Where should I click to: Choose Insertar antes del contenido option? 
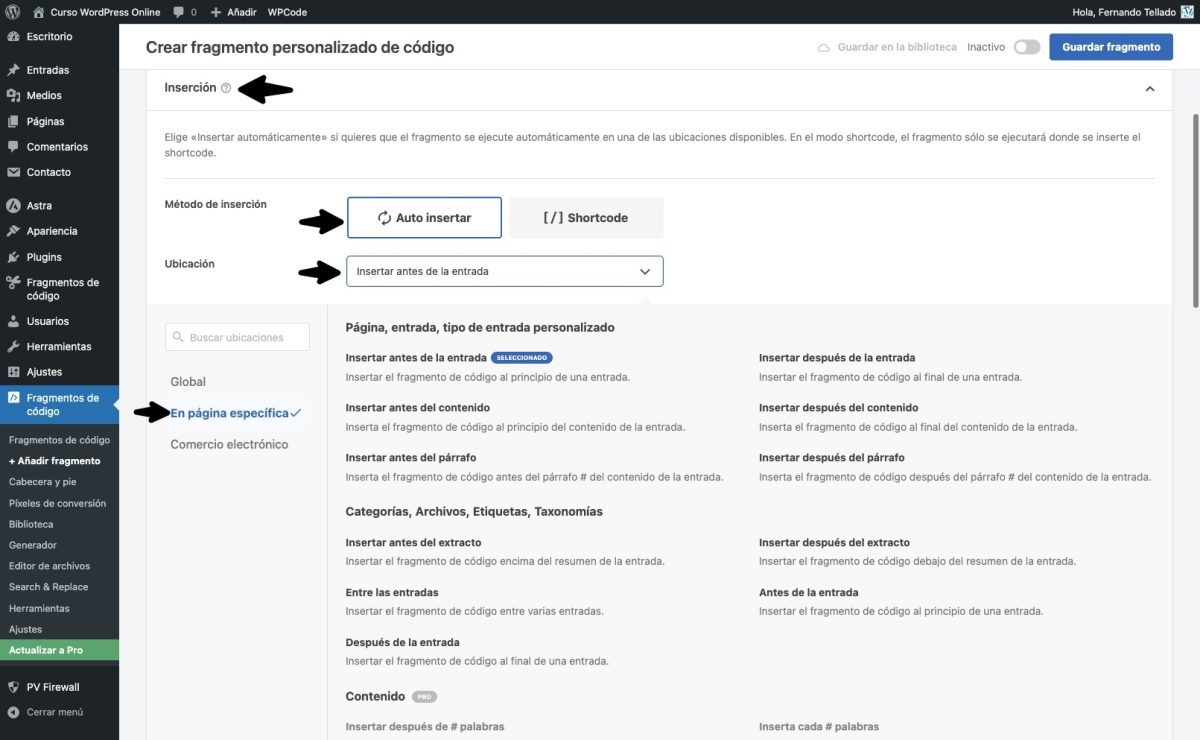418,408
